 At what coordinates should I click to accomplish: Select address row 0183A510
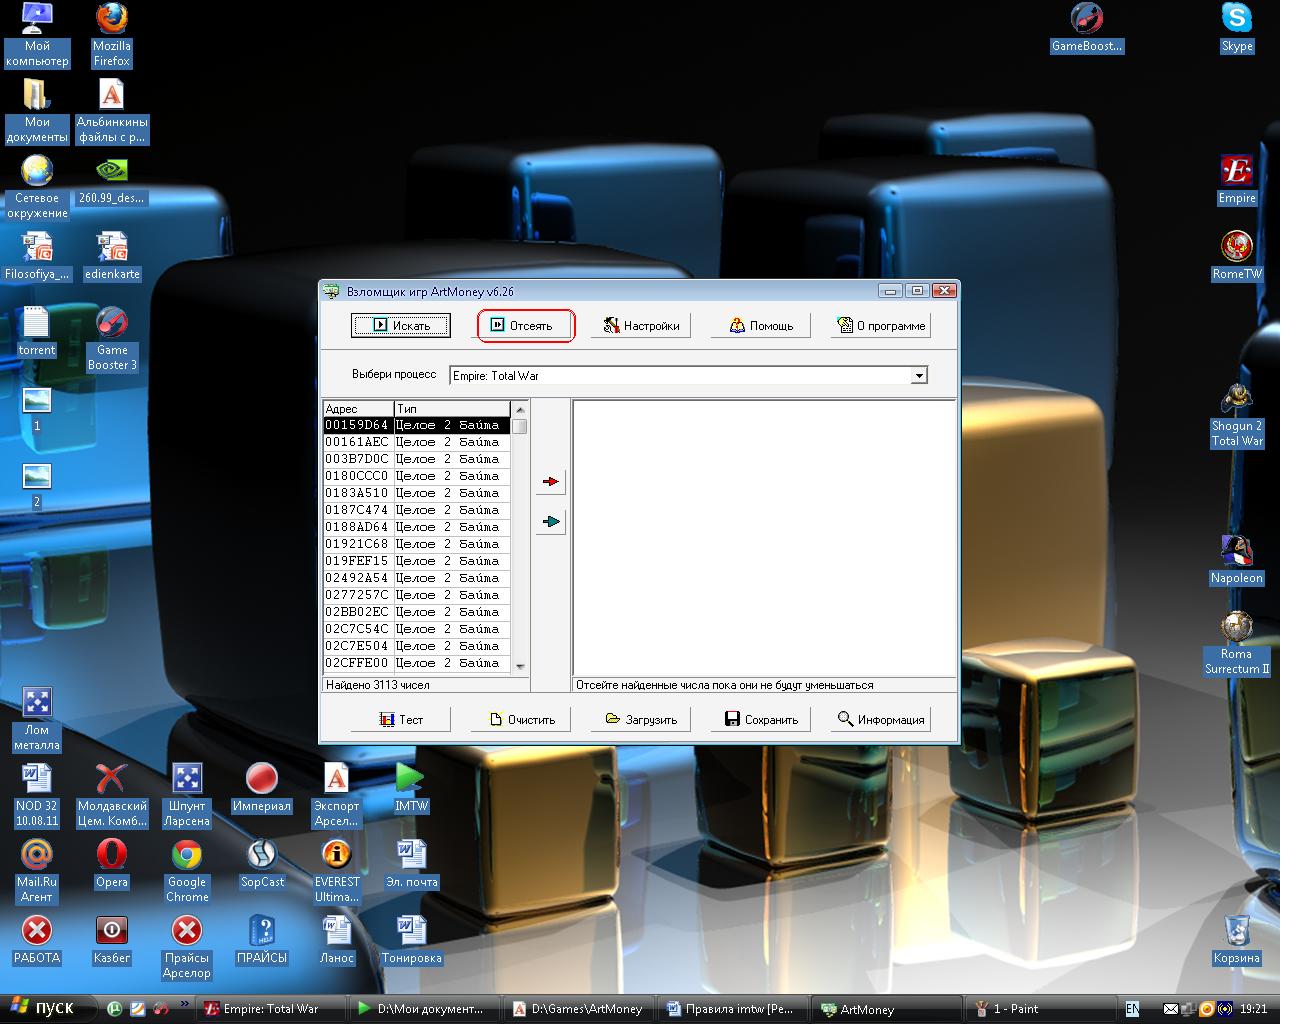(416, 493)
